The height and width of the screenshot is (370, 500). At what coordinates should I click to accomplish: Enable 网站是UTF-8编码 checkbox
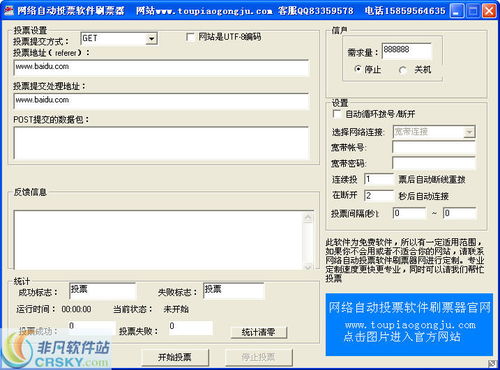(x=190, y=37)
